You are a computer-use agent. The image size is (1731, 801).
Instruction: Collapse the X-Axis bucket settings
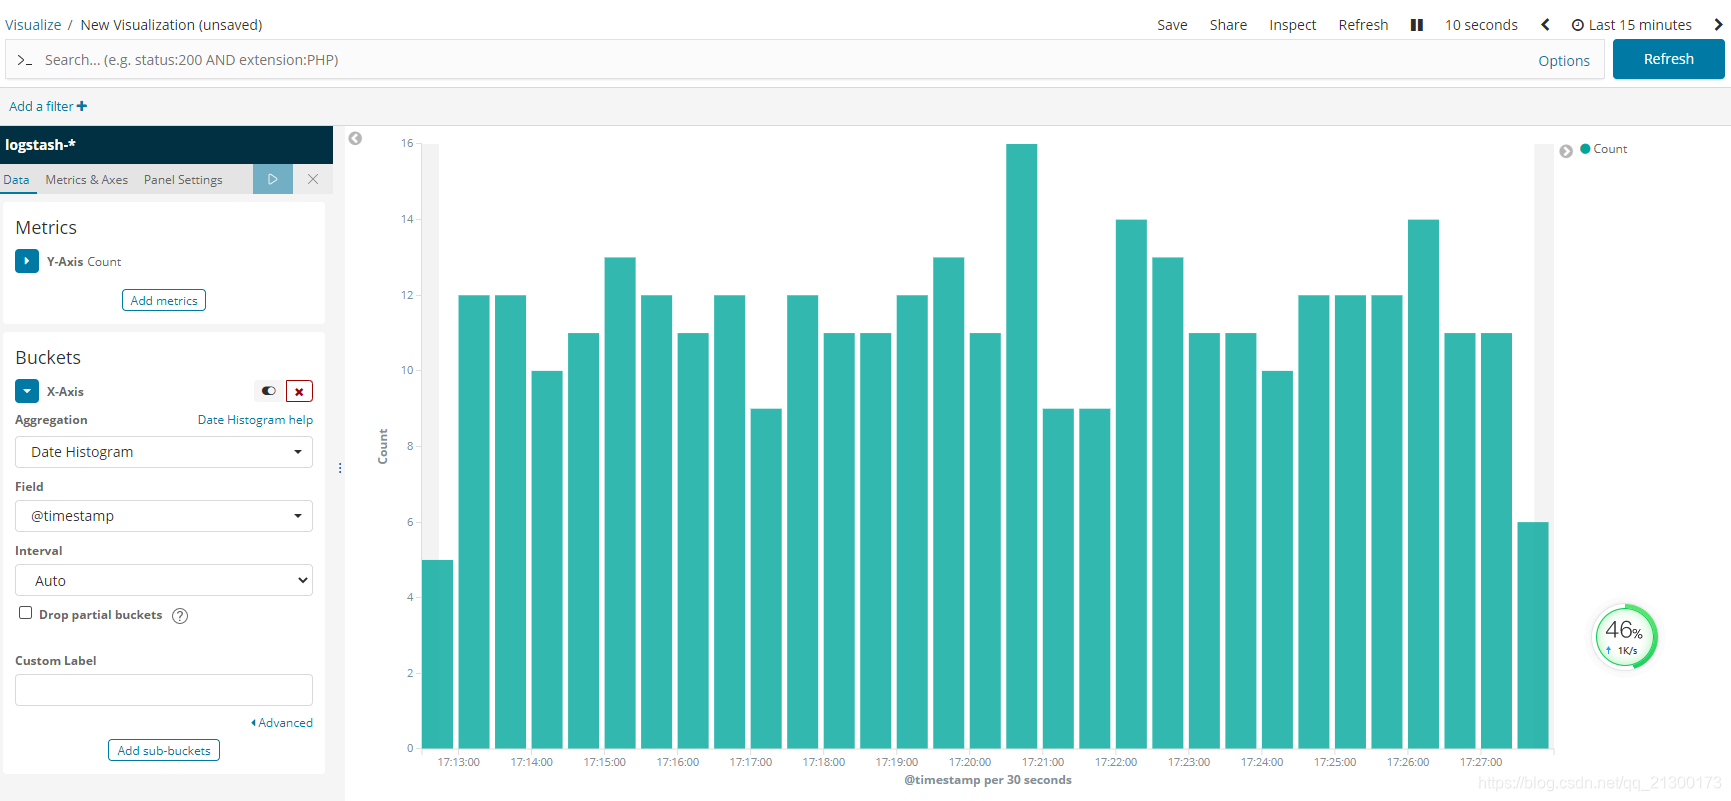click(x=27, y=391)
